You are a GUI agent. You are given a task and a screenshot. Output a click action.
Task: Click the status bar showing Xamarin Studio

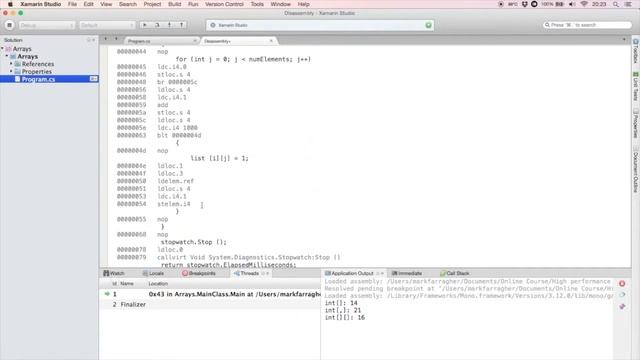click(320, 25)
